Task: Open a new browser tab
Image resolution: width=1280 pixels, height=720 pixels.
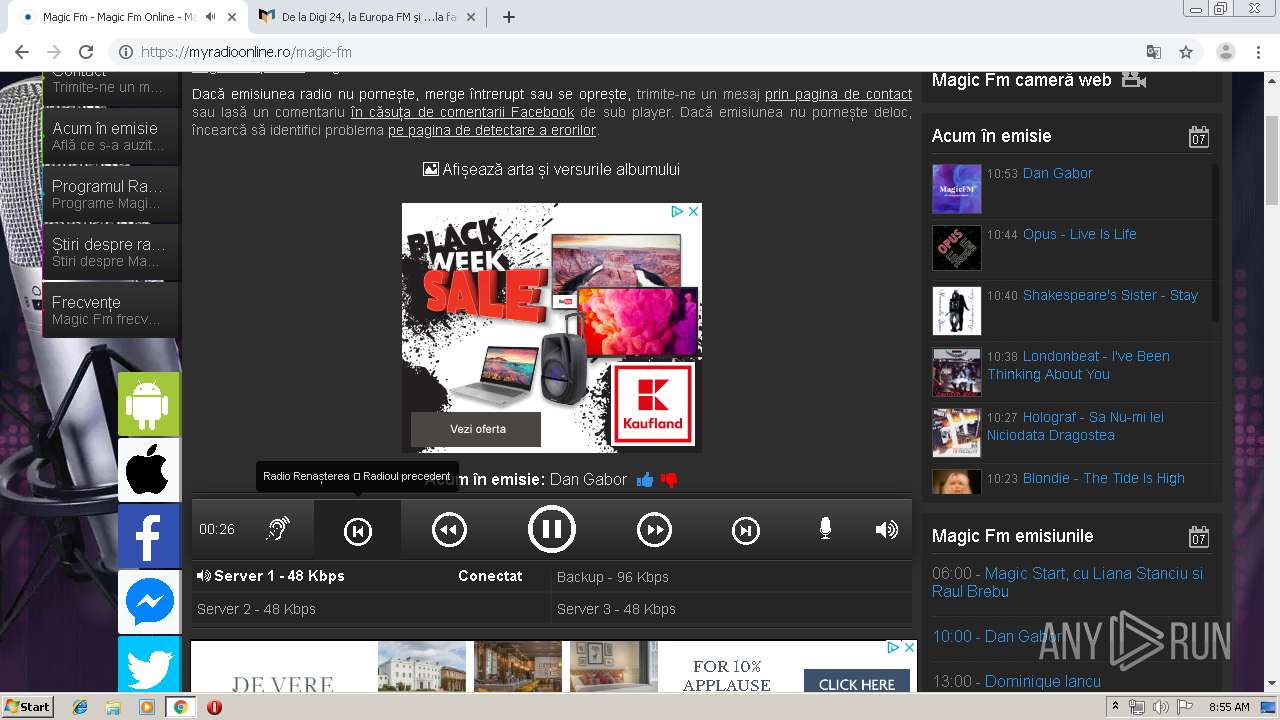Action: [508, 17]
